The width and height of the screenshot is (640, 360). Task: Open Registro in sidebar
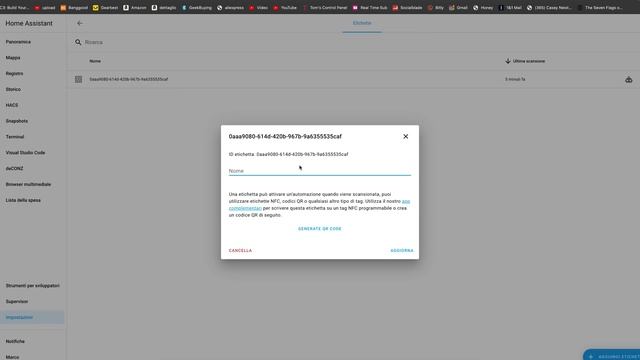click(x=14, y=73)
